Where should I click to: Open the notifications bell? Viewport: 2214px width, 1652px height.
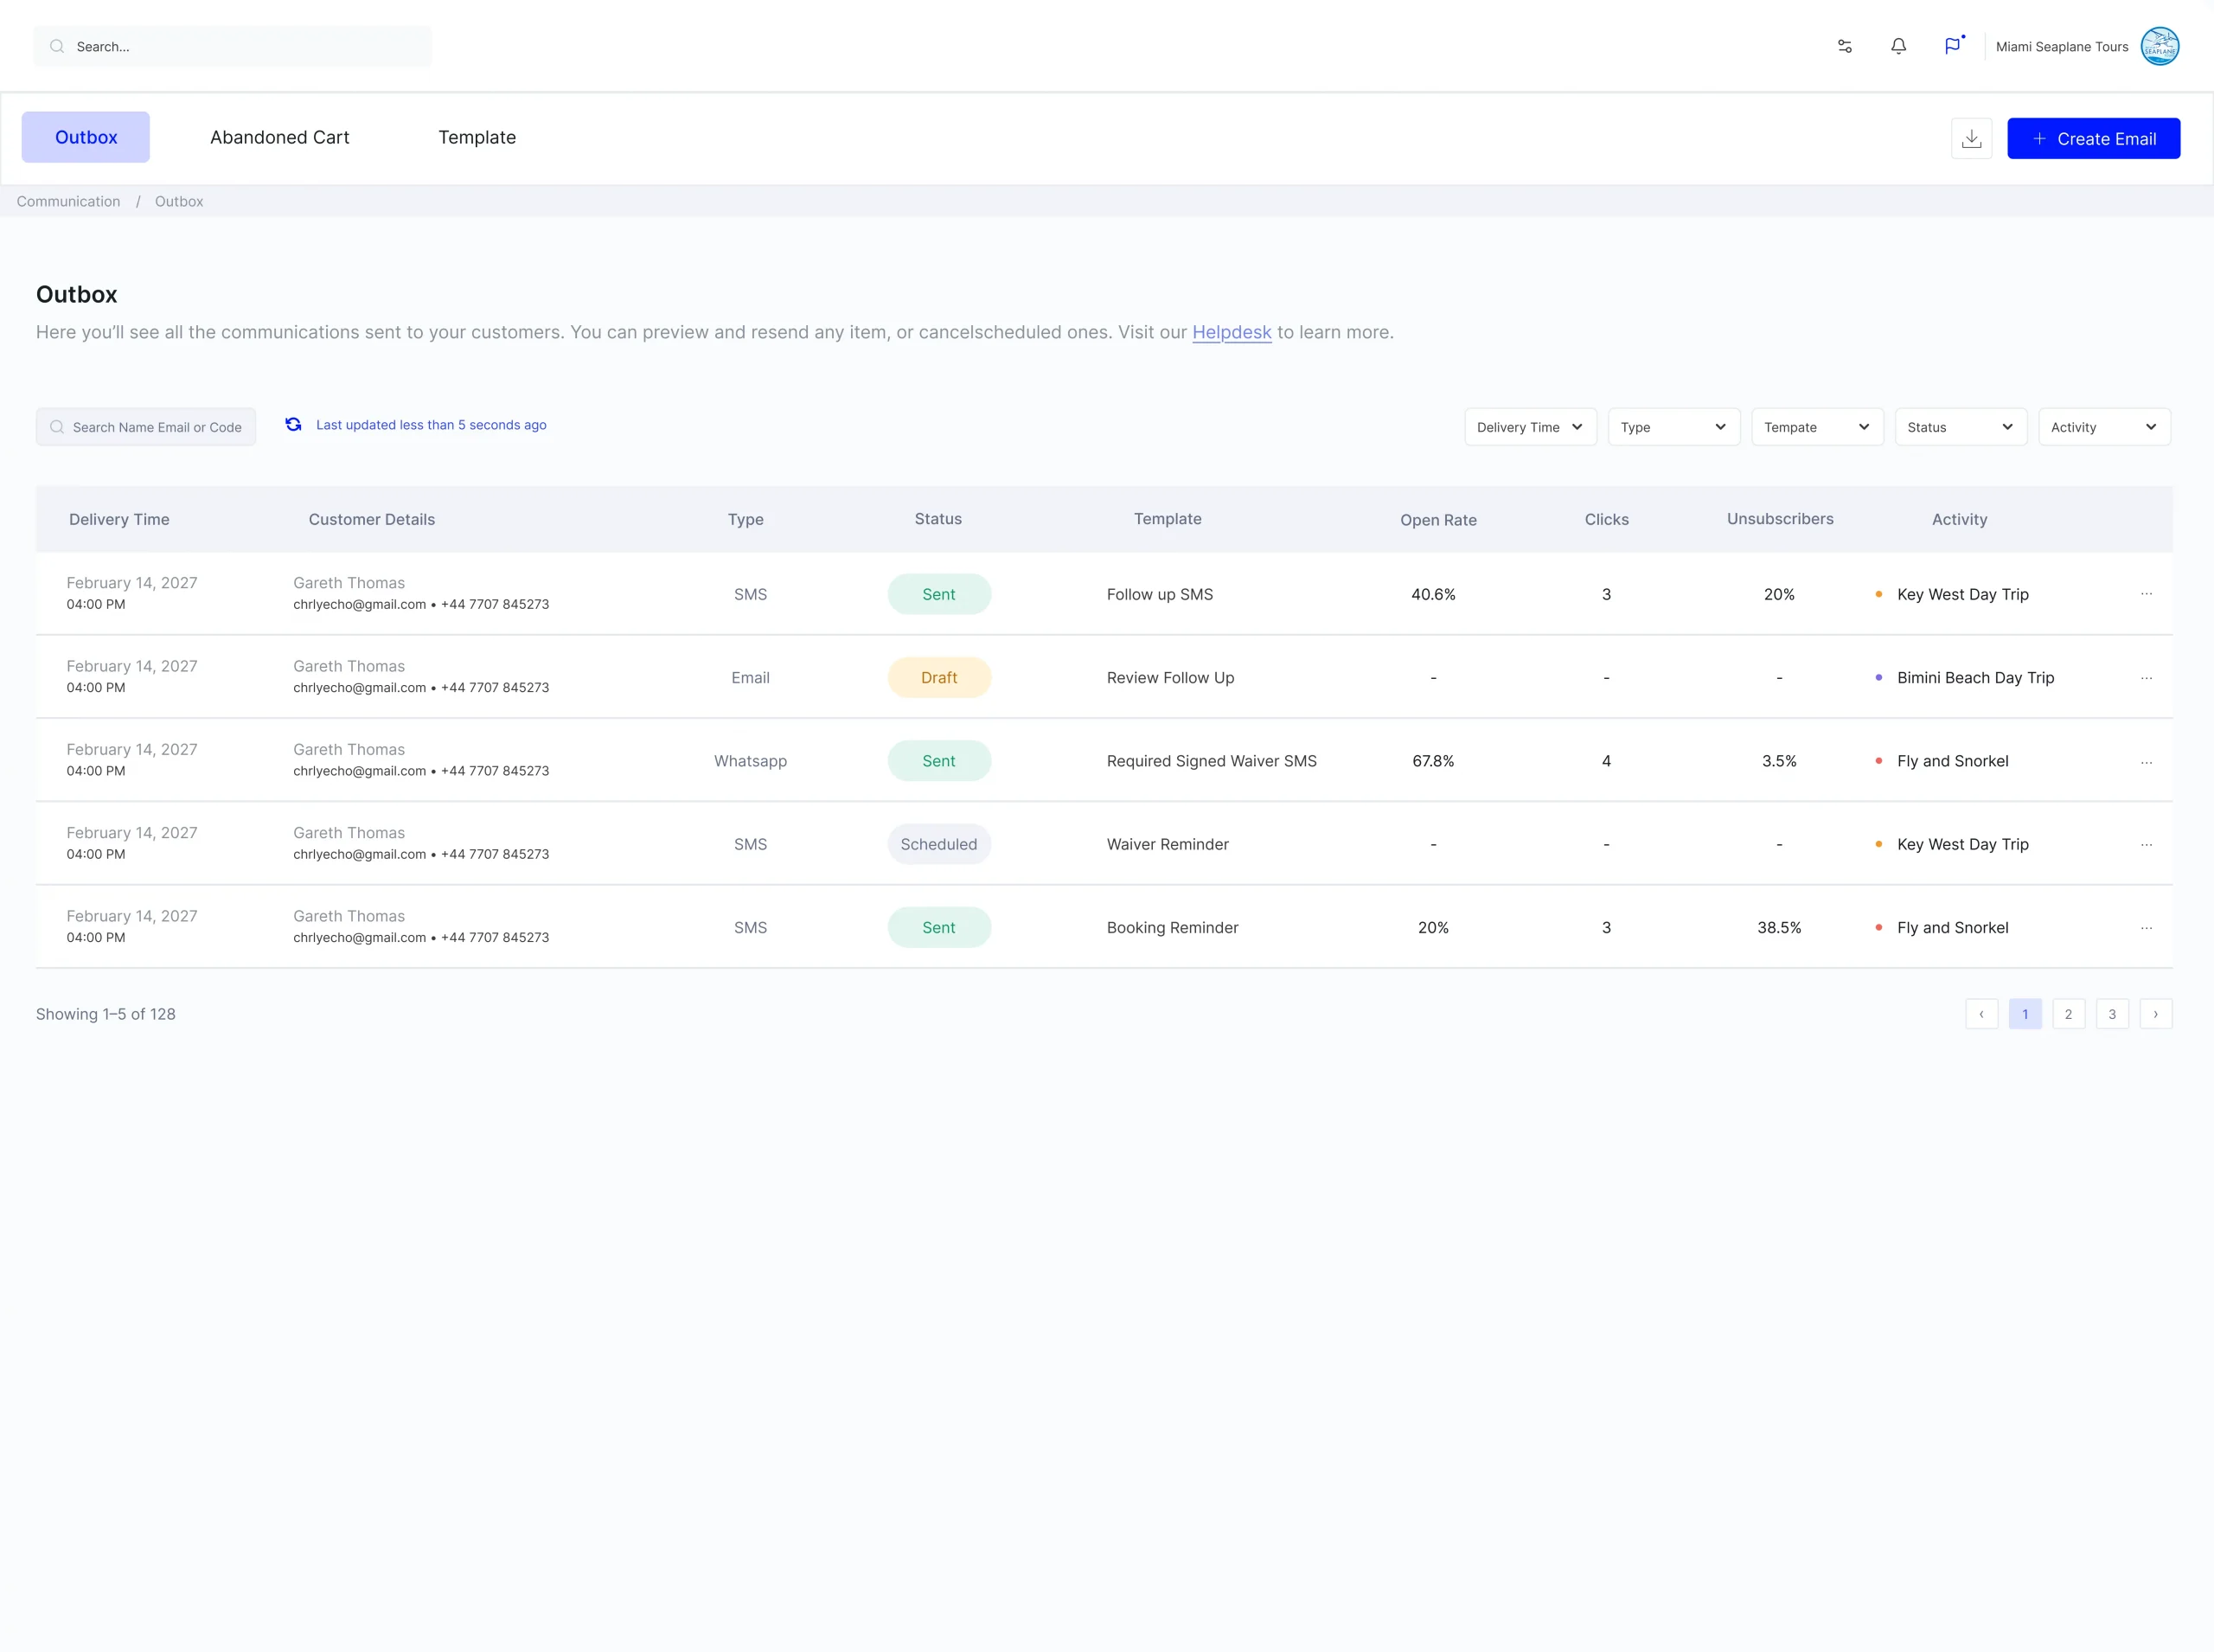[x=1899, y=46]
